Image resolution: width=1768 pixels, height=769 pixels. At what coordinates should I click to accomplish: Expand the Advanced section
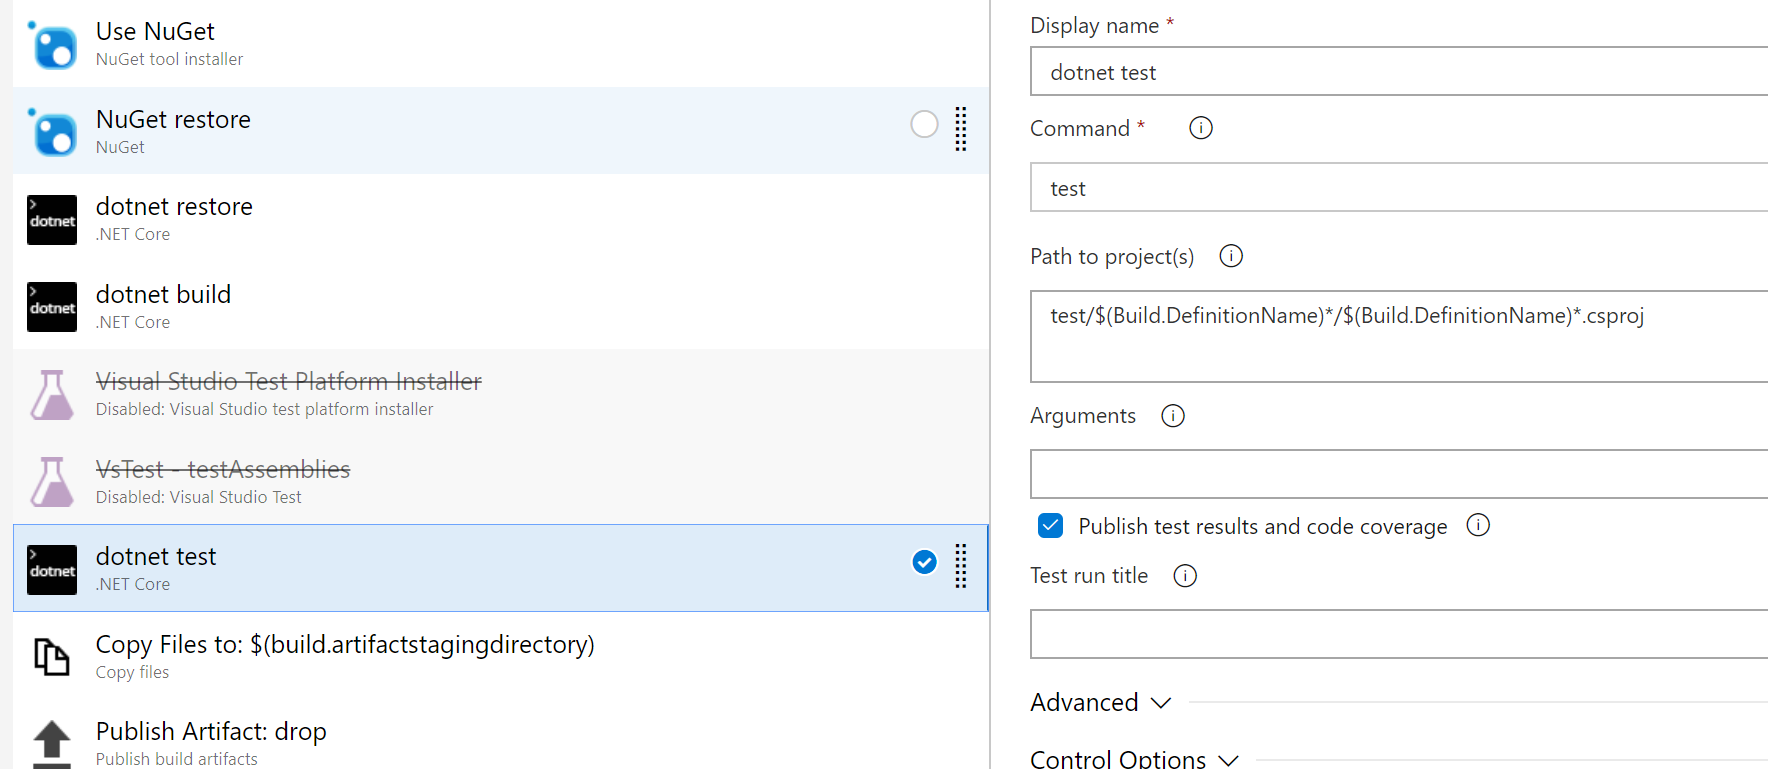[1100, 702]
